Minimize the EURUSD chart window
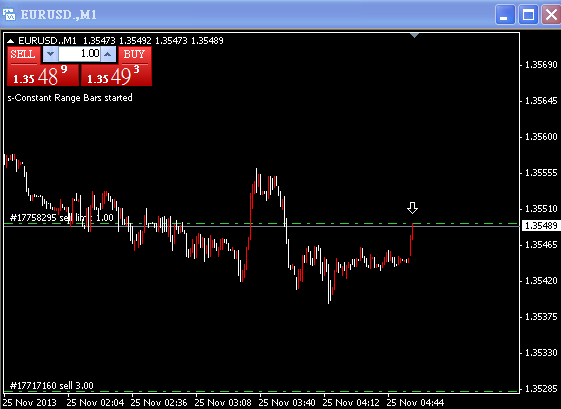Image resolution: width=561 pixels, height=409 pixels. click(505, 15)
